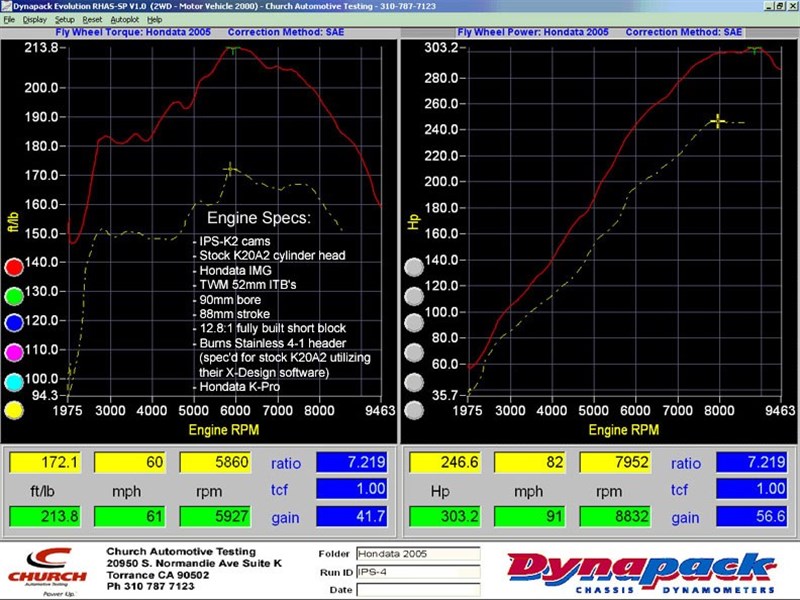Select yellow torque value 172.1
Screen dimensions: 800x600
tap(45, 462)
